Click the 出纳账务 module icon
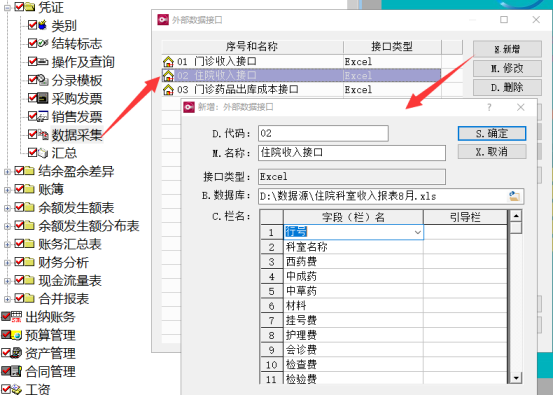Image resolution: width=553 pixels, height=395 pixels. pos(17,317)
